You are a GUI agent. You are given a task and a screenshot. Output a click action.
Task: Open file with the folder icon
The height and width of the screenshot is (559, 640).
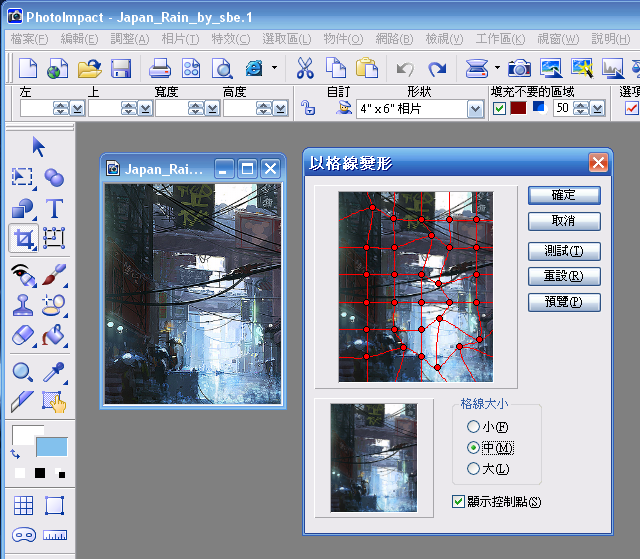tap(89, 68)
